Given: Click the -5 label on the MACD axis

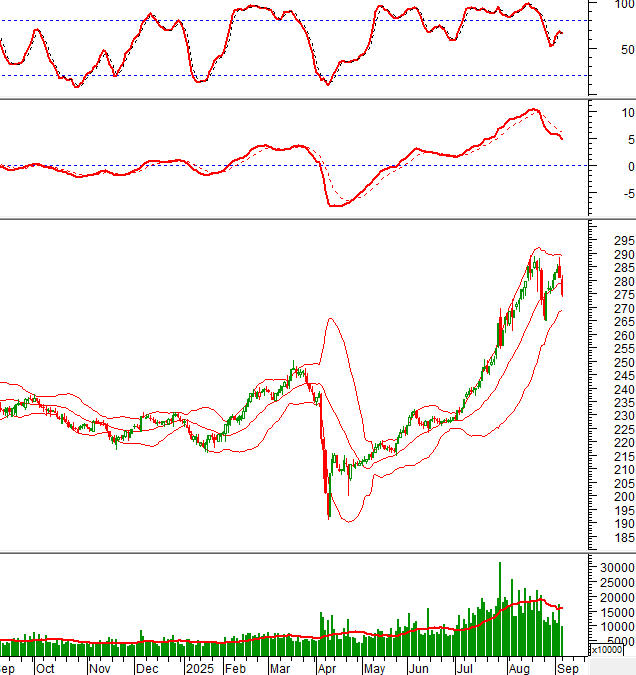Looking at the screenshot, I should click(x=629, y=194).
